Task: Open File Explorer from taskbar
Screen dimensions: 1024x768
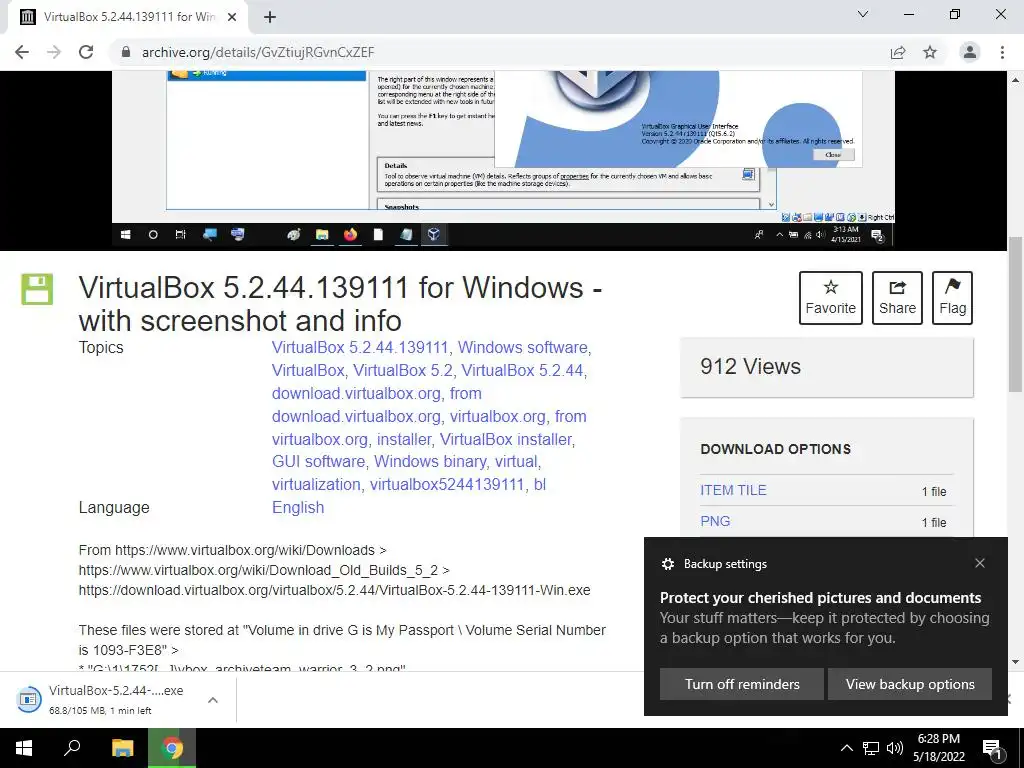Action: (x=122, y=748)
